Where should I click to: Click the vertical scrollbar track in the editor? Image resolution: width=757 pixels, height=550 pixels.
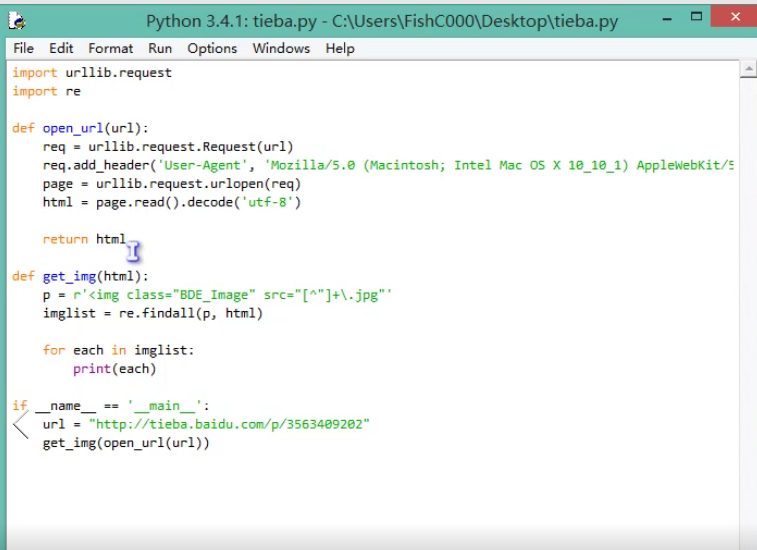748,300
